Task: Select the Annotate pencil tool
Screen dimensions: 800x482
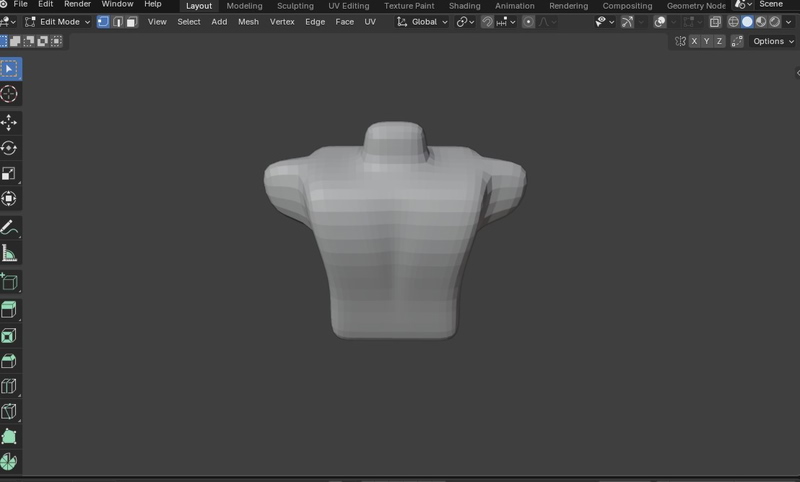Action: (x=9, y=228)
